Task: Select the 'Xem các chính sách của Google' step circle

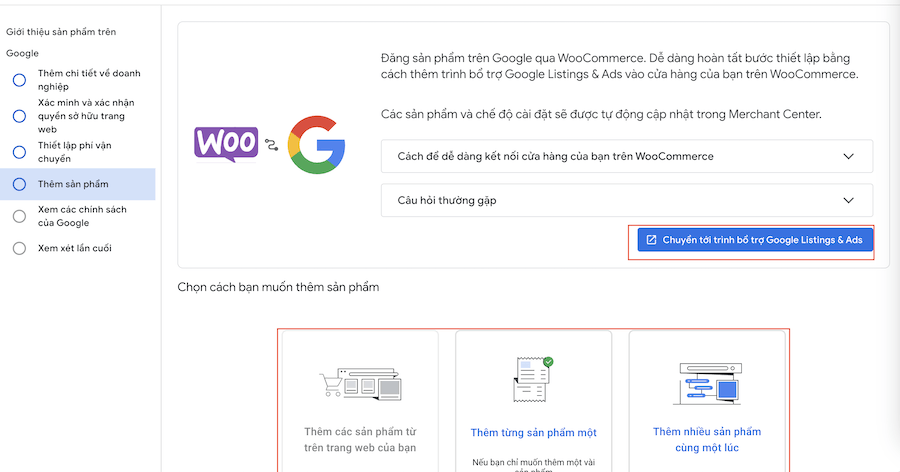Action: coord(20,216)
